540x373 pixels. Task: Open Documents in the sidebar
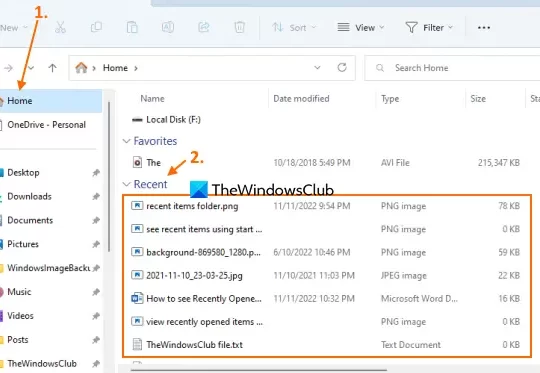30,220
